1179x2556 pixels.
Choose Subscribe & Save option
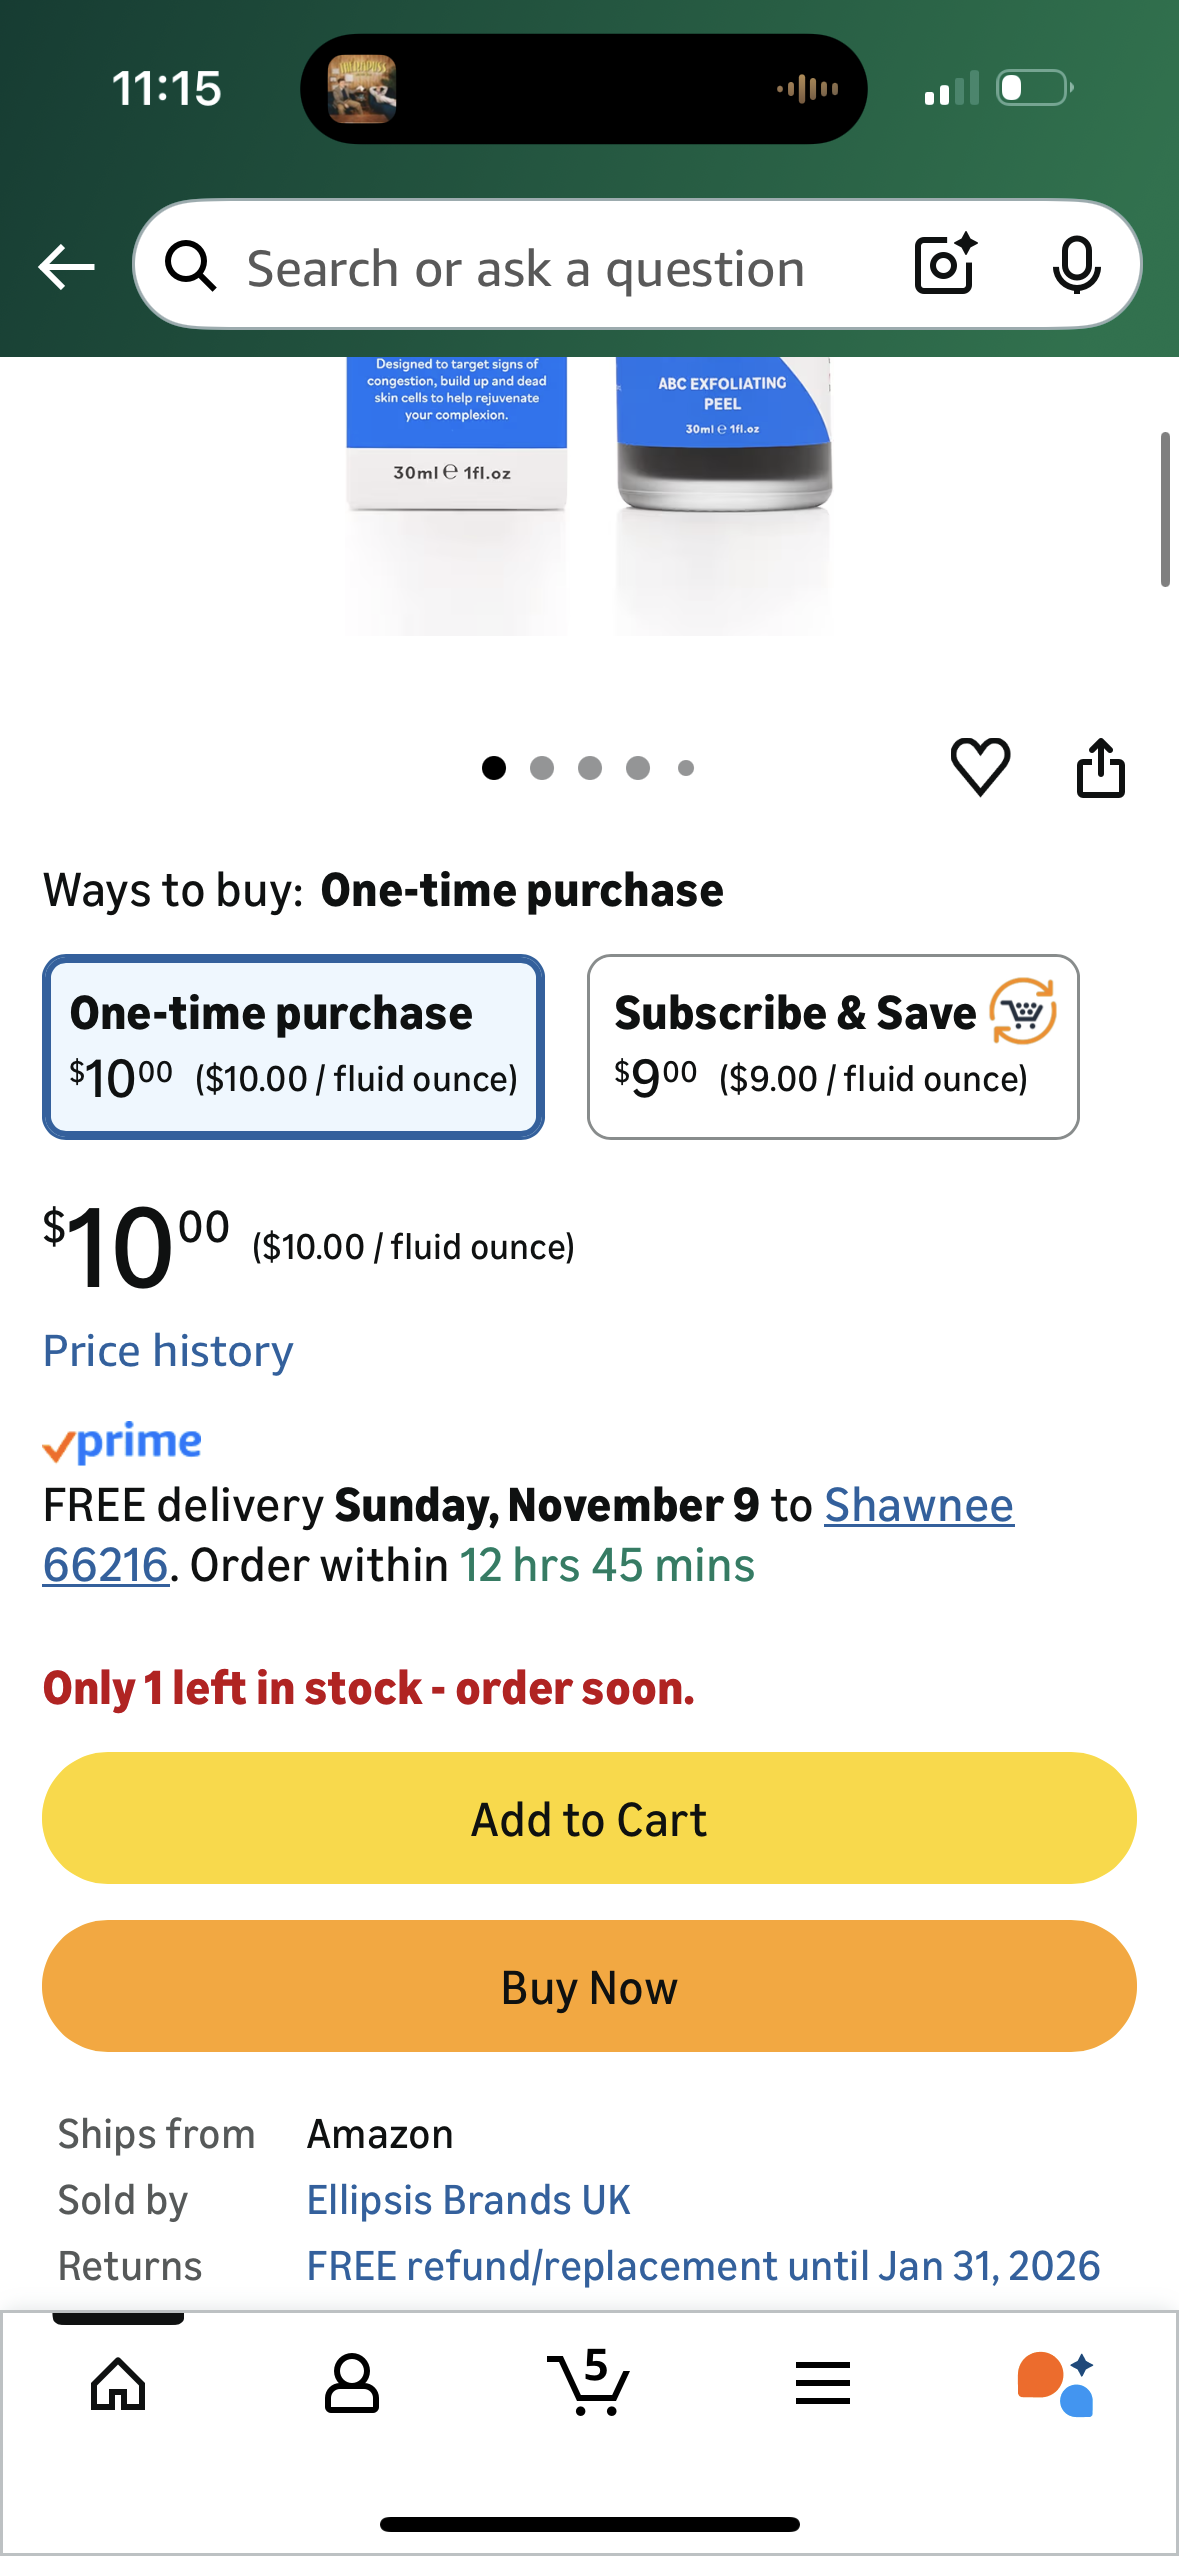tap(832, 1047)
